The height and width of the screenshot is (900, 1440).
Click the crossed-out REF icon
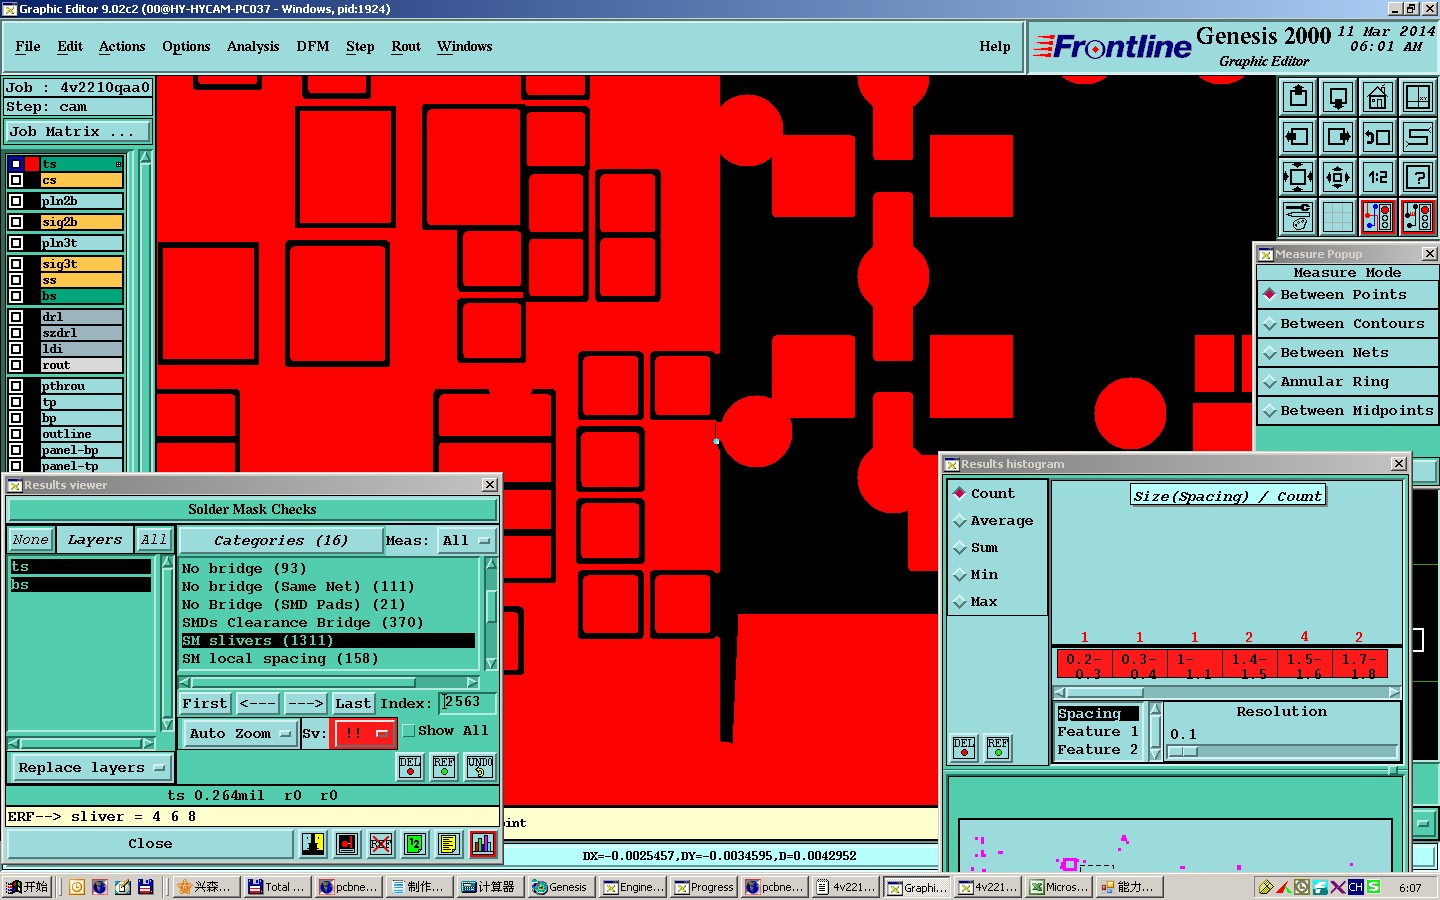(381, 844)
